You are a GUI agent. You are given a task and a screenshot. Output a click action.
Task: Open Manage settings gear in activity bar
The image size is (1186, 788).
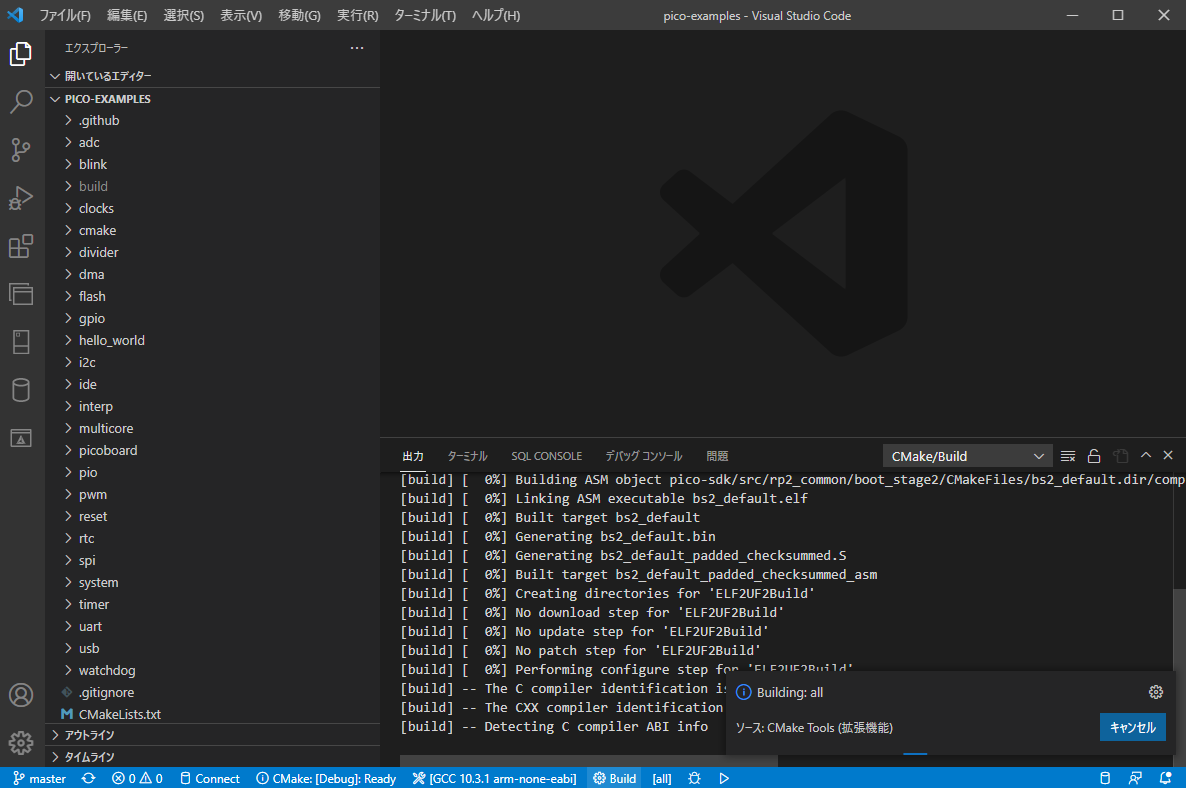point(21,743)
